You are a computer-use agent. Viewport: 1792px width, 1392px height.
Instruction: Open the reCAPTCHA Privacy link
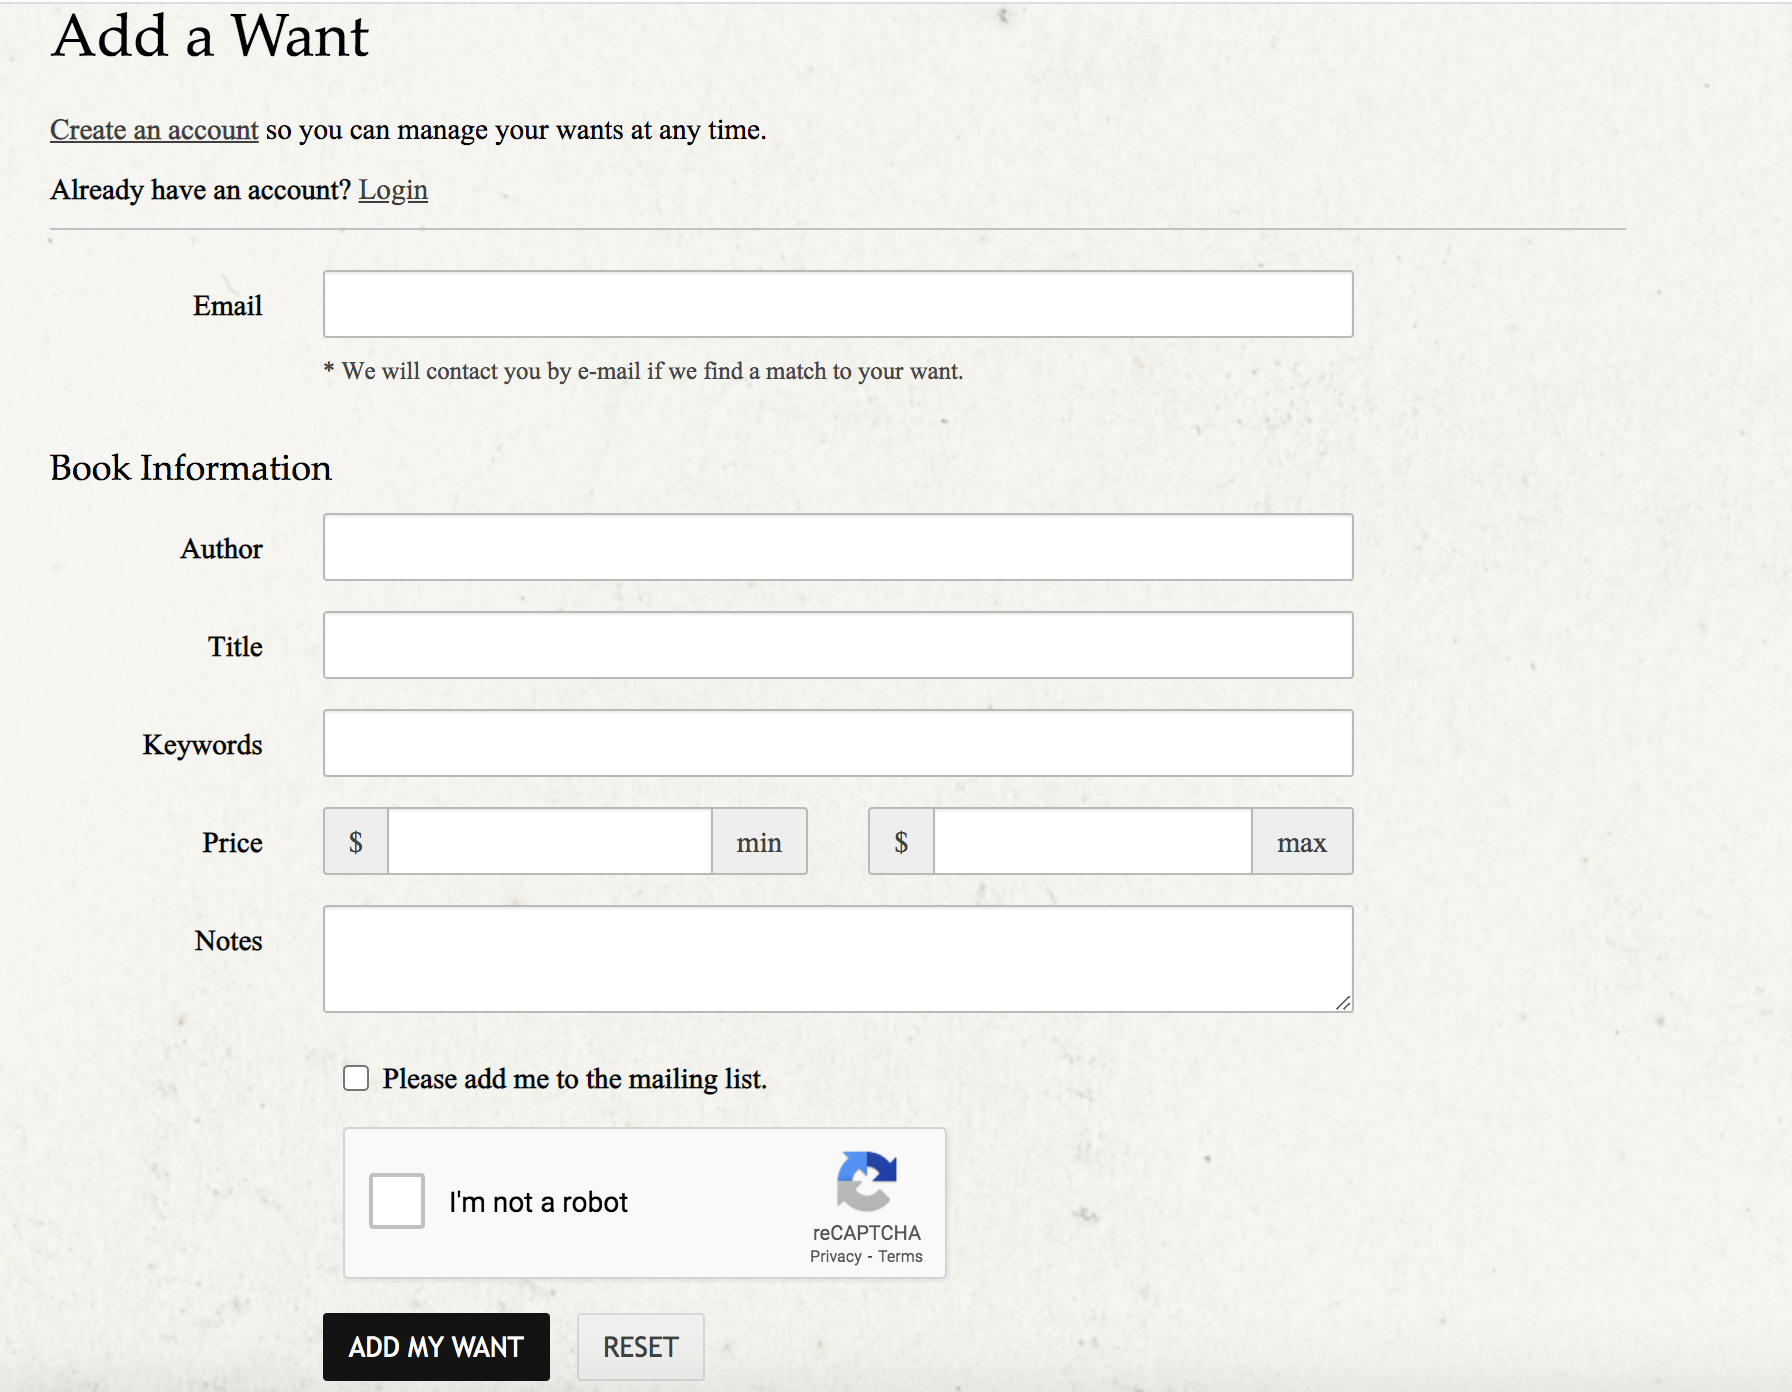[x=835, y=1257]
